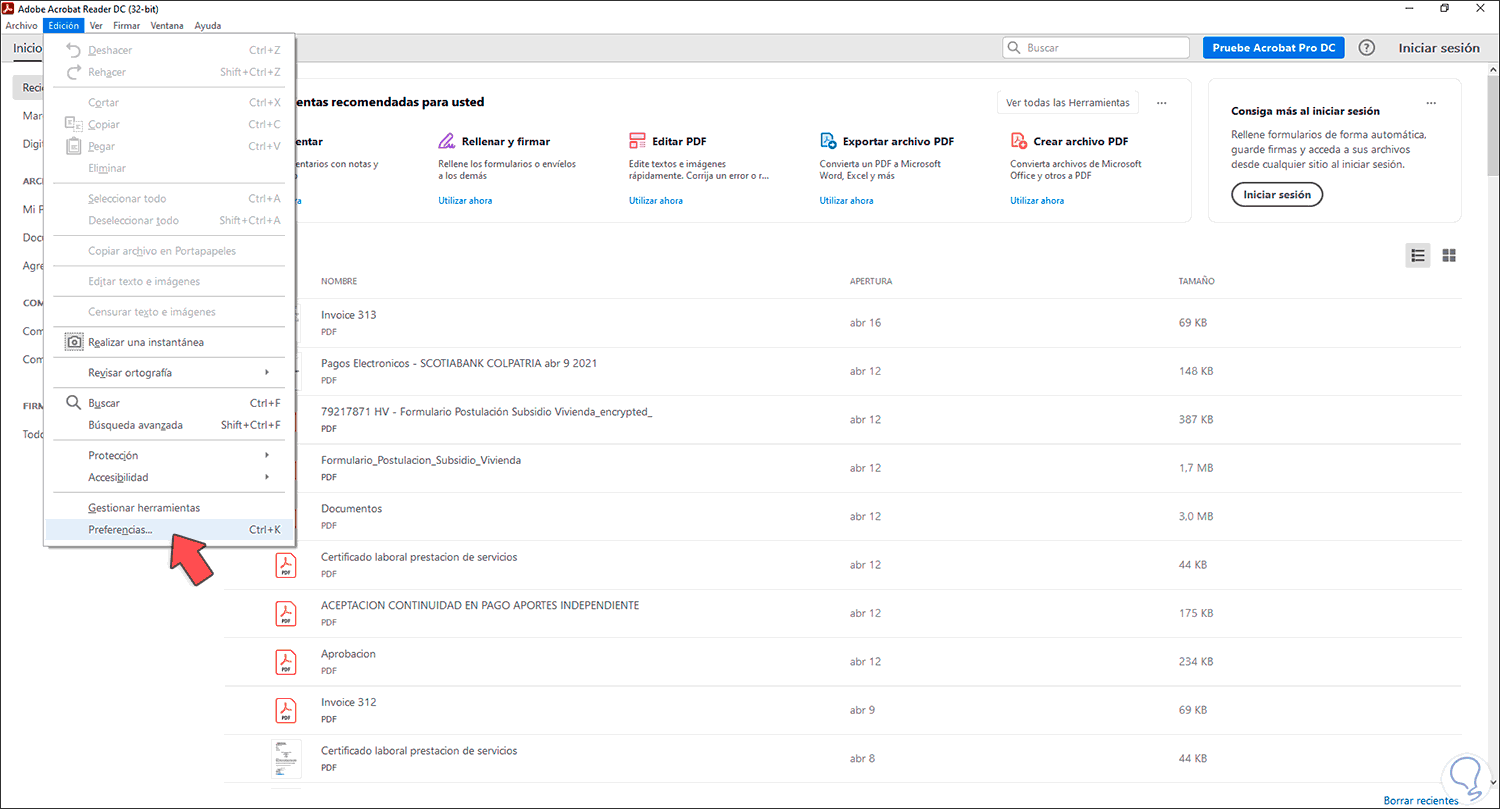
Task: Click PDF icon of Invoice 312
Action: point(286,710)
